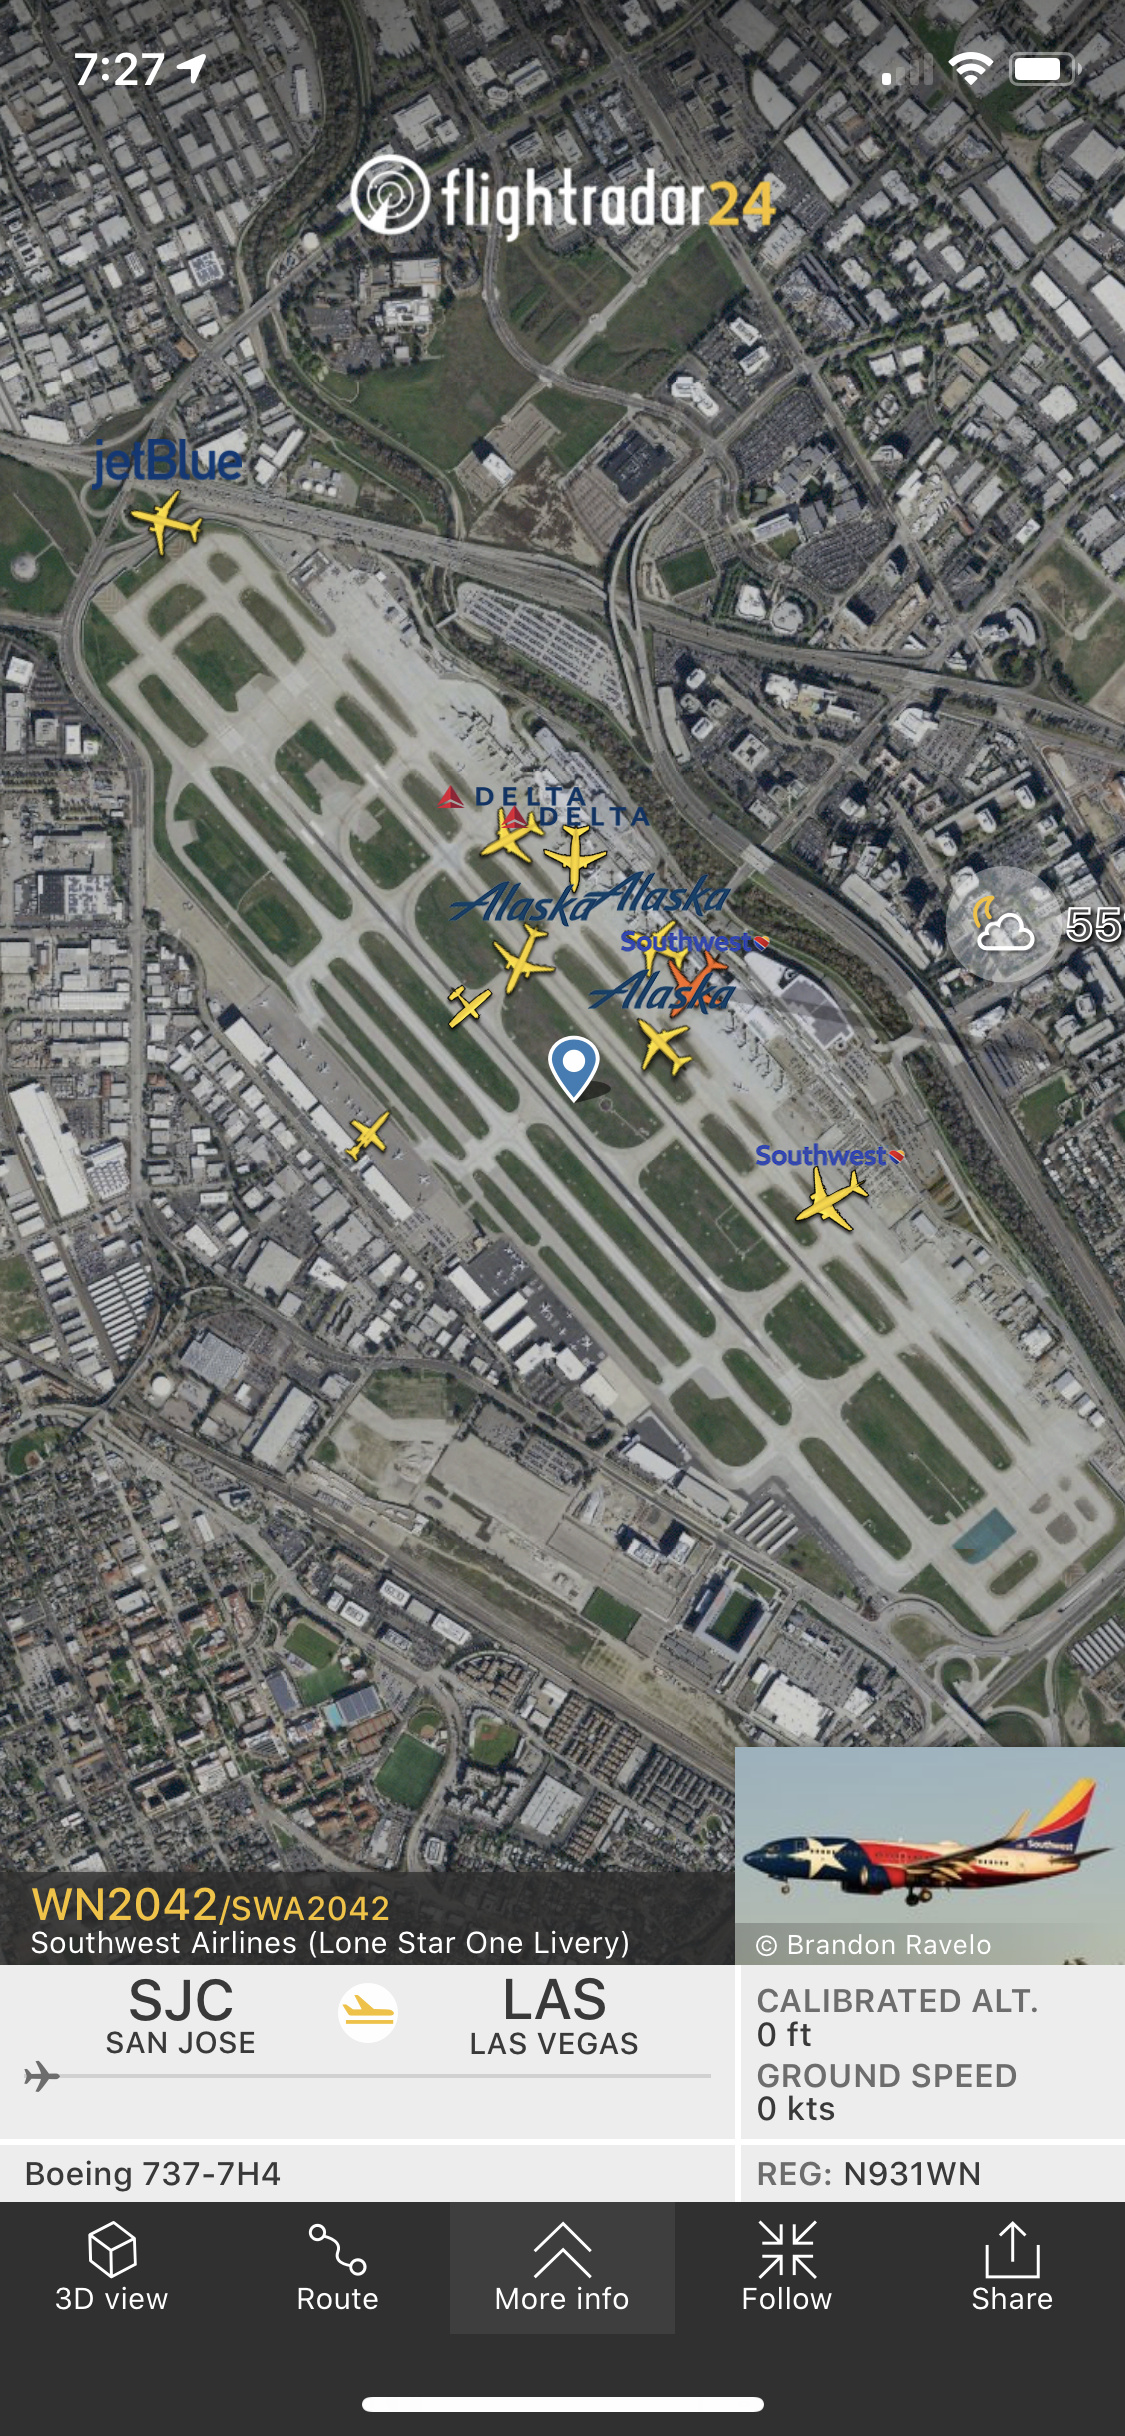Tap the jetBlue aircraft icon
Screen dimensions: 1125x2436
(166, 521)
